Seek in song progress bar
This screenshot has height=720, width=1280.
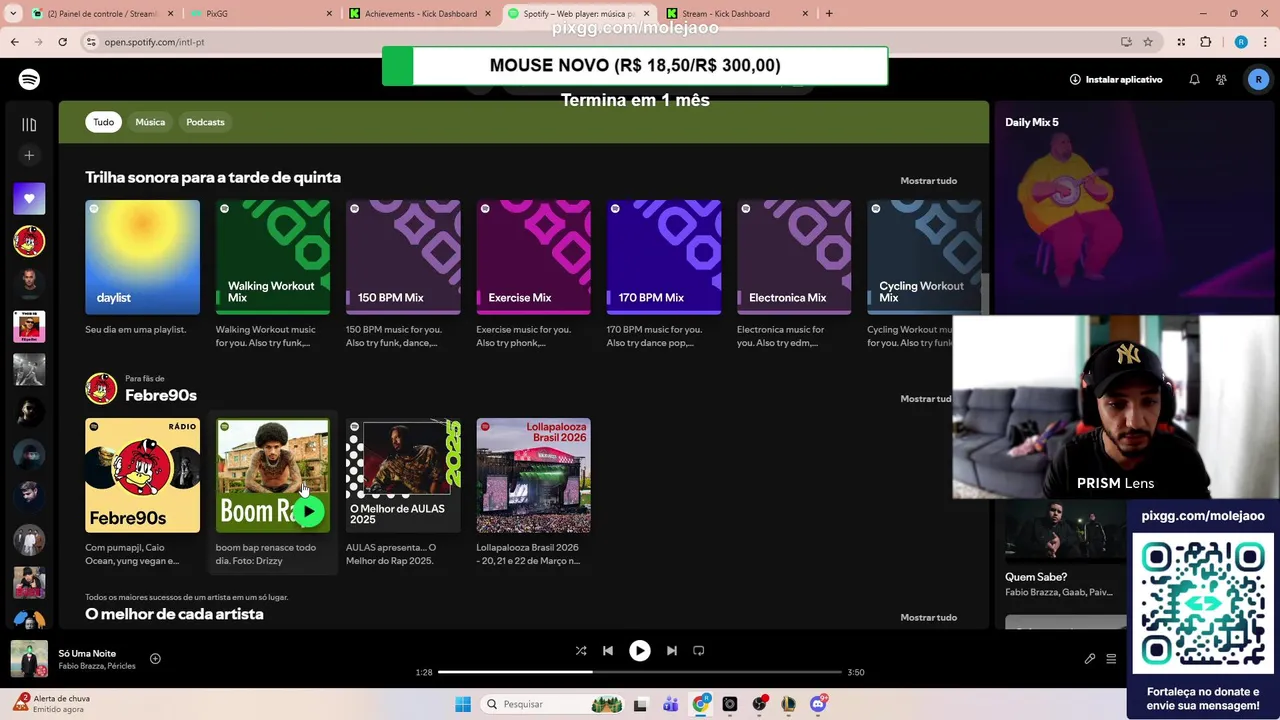pyautogui.click(x=640, y=672)
